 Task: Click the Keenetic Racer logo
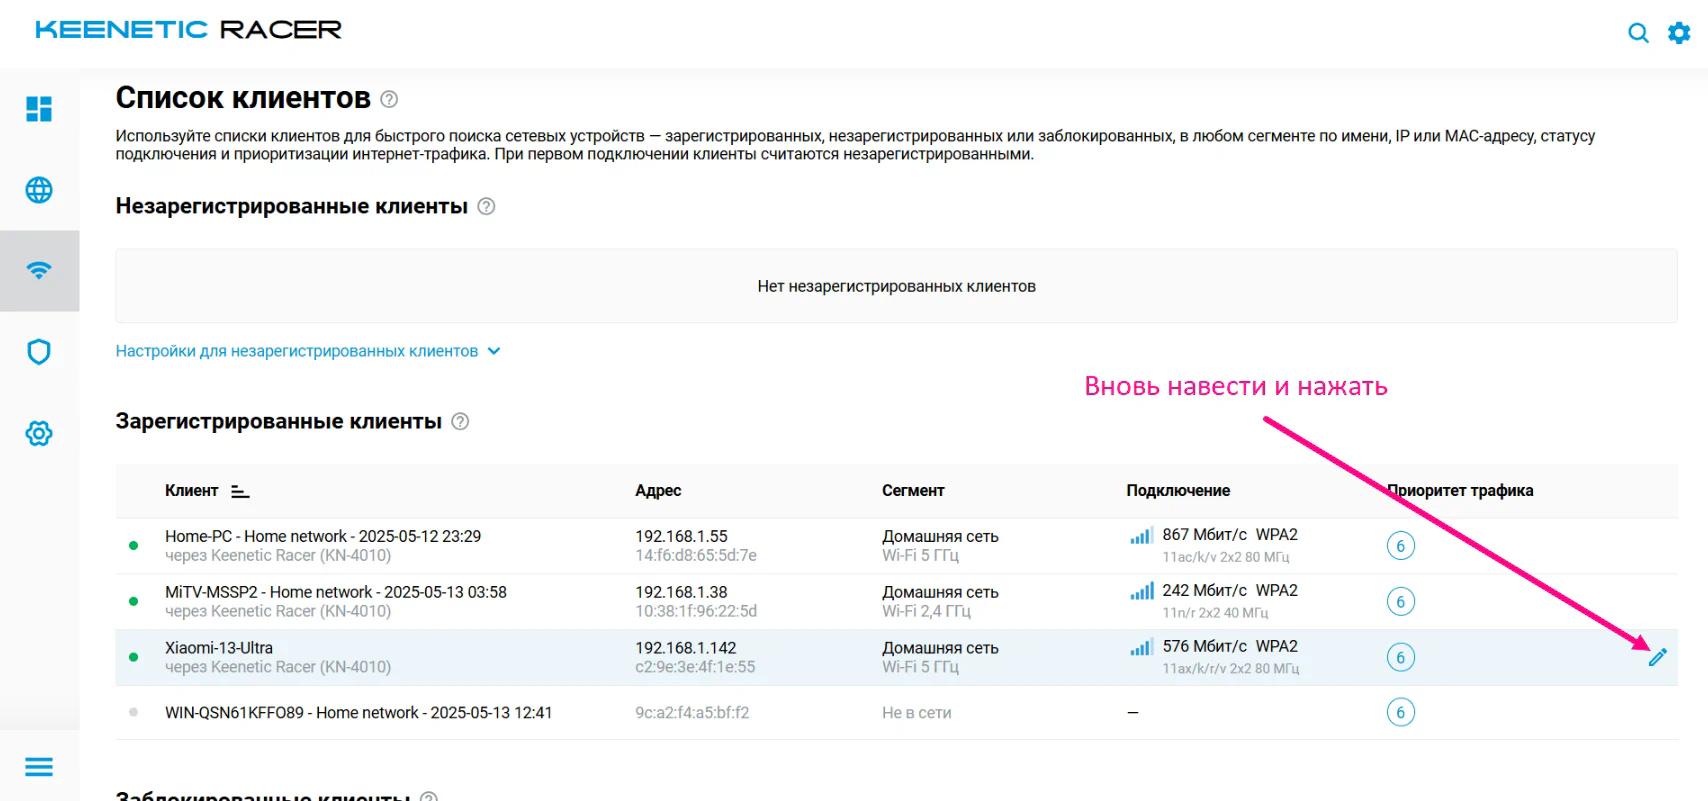pyautogui.click(x=188, y=30)
